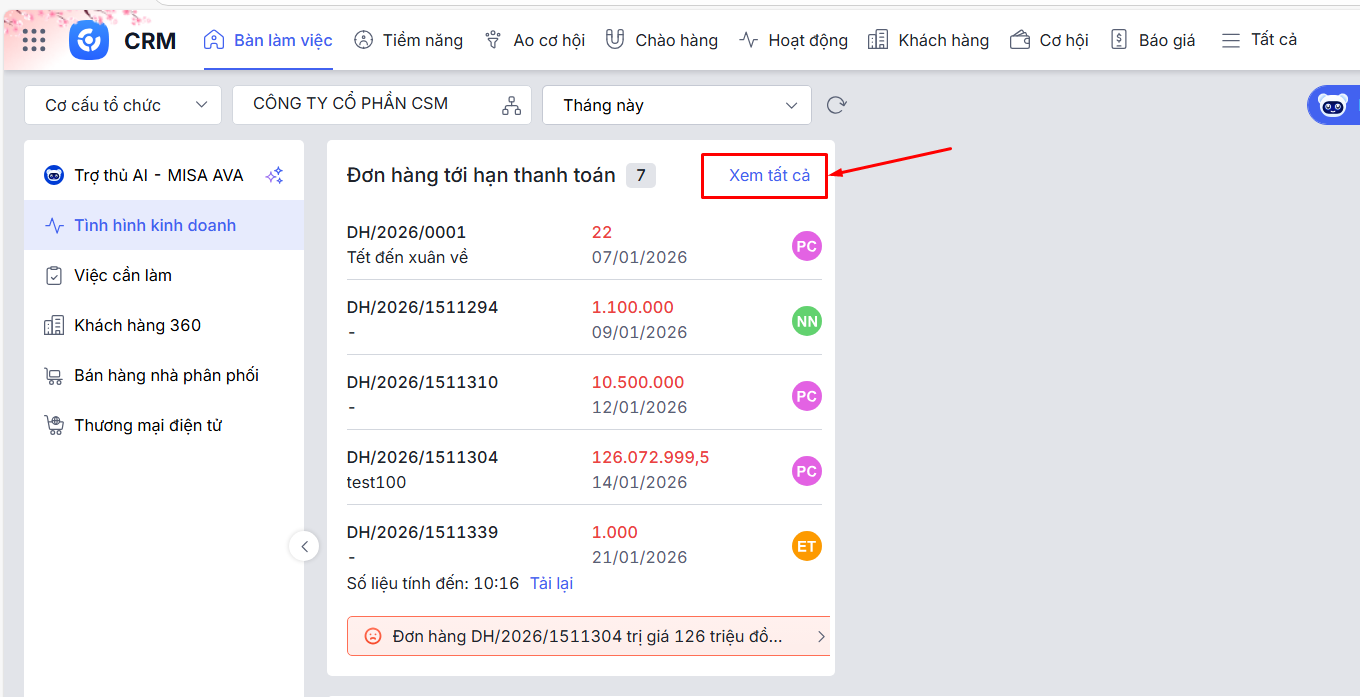Expand the Cơ cấu tổ chức dropdown
Viewport: 1360px width, 697px height.
[123, 105]
